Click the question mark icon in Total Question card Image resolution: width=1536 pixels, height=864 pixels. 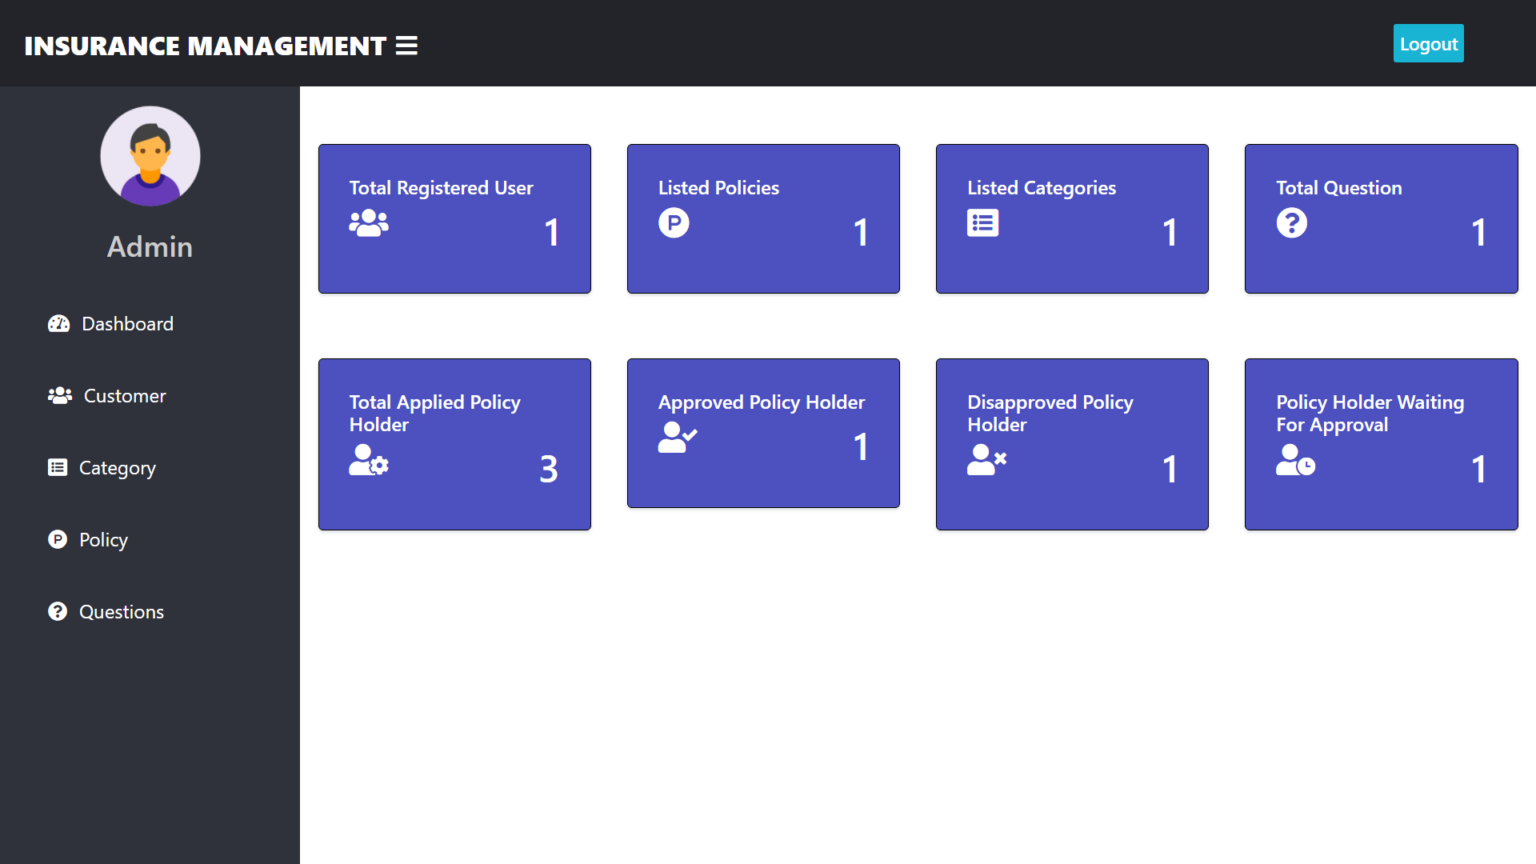tap(1292, 222)
